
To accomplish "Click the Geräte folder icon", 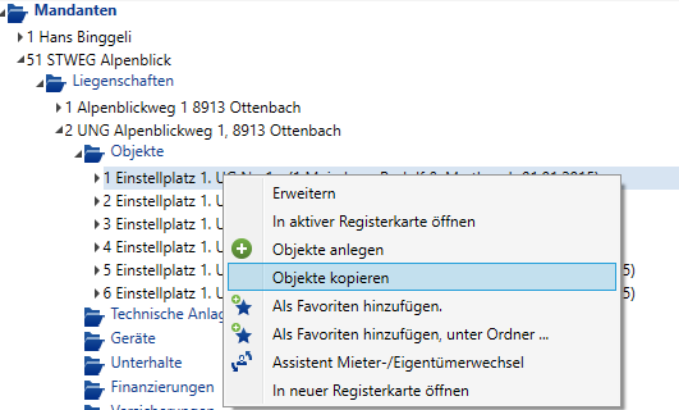I will click(x=94, y=341).
